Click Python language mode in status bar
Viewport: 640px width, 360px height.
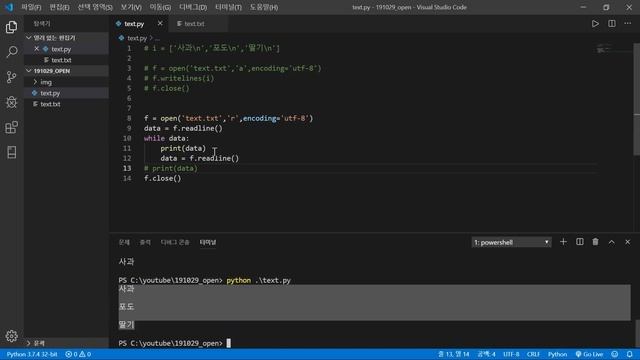point(557,354)
